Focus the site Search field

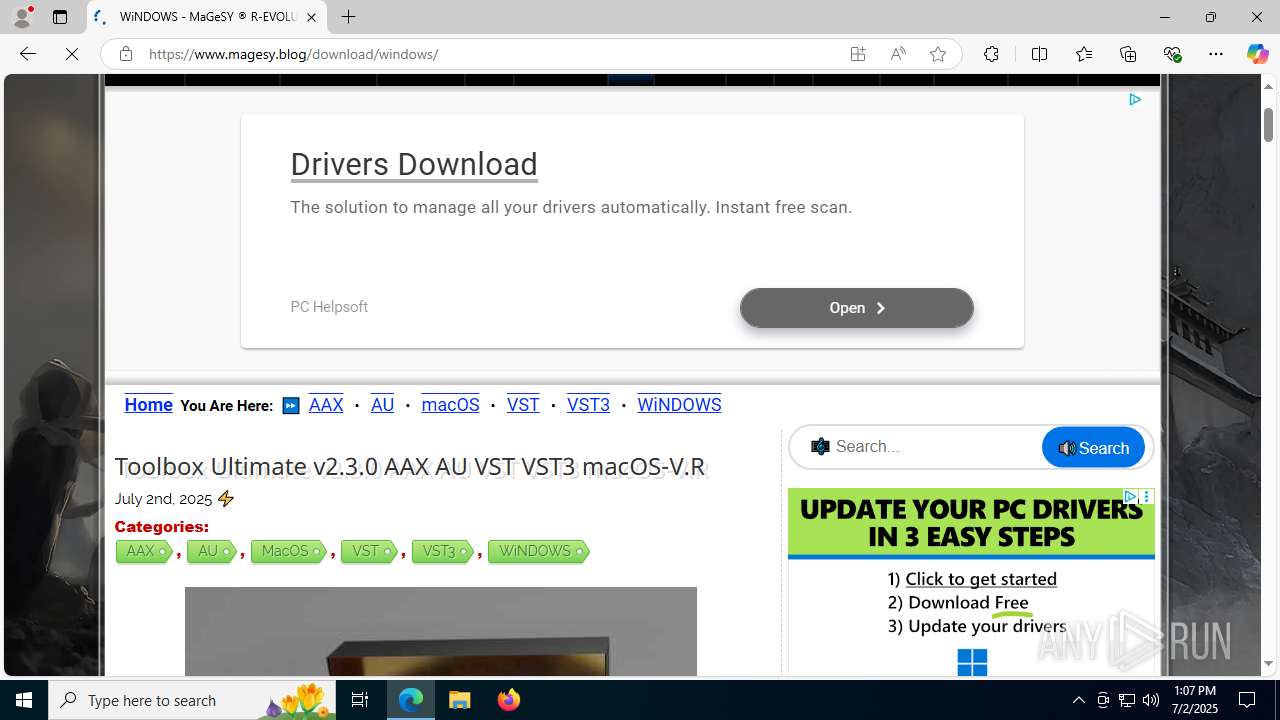pyautogui.click(x=925, y=447)
